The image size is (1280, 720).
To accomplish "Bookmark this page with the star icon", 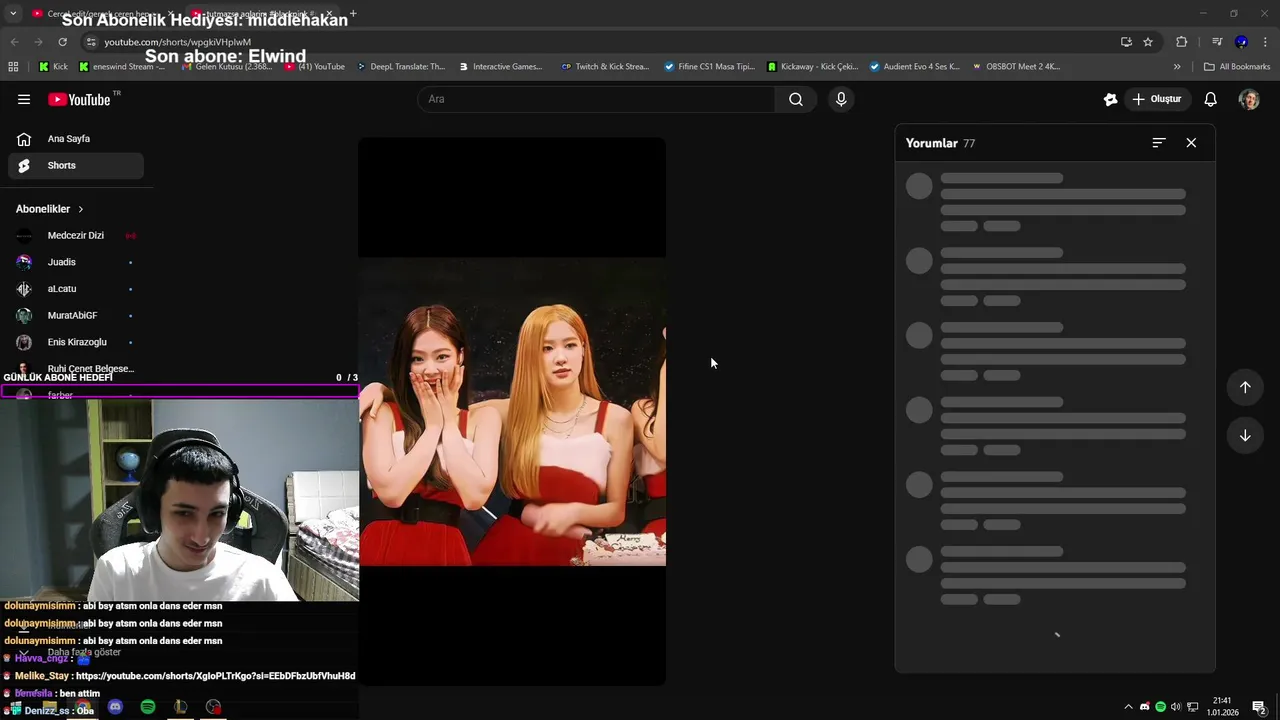I will (x=1148, y=42).
